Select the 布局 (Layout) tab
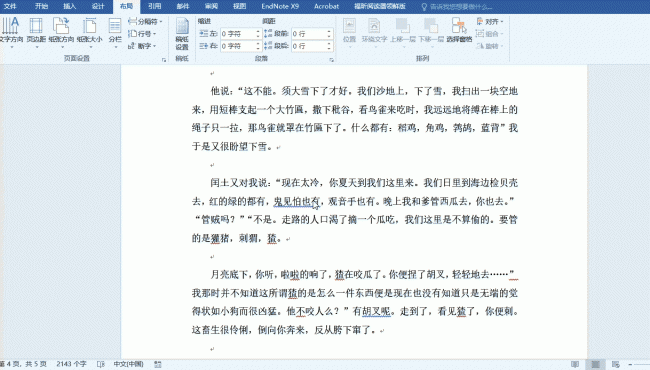This screenshot has width=650, height=370. 126,6
